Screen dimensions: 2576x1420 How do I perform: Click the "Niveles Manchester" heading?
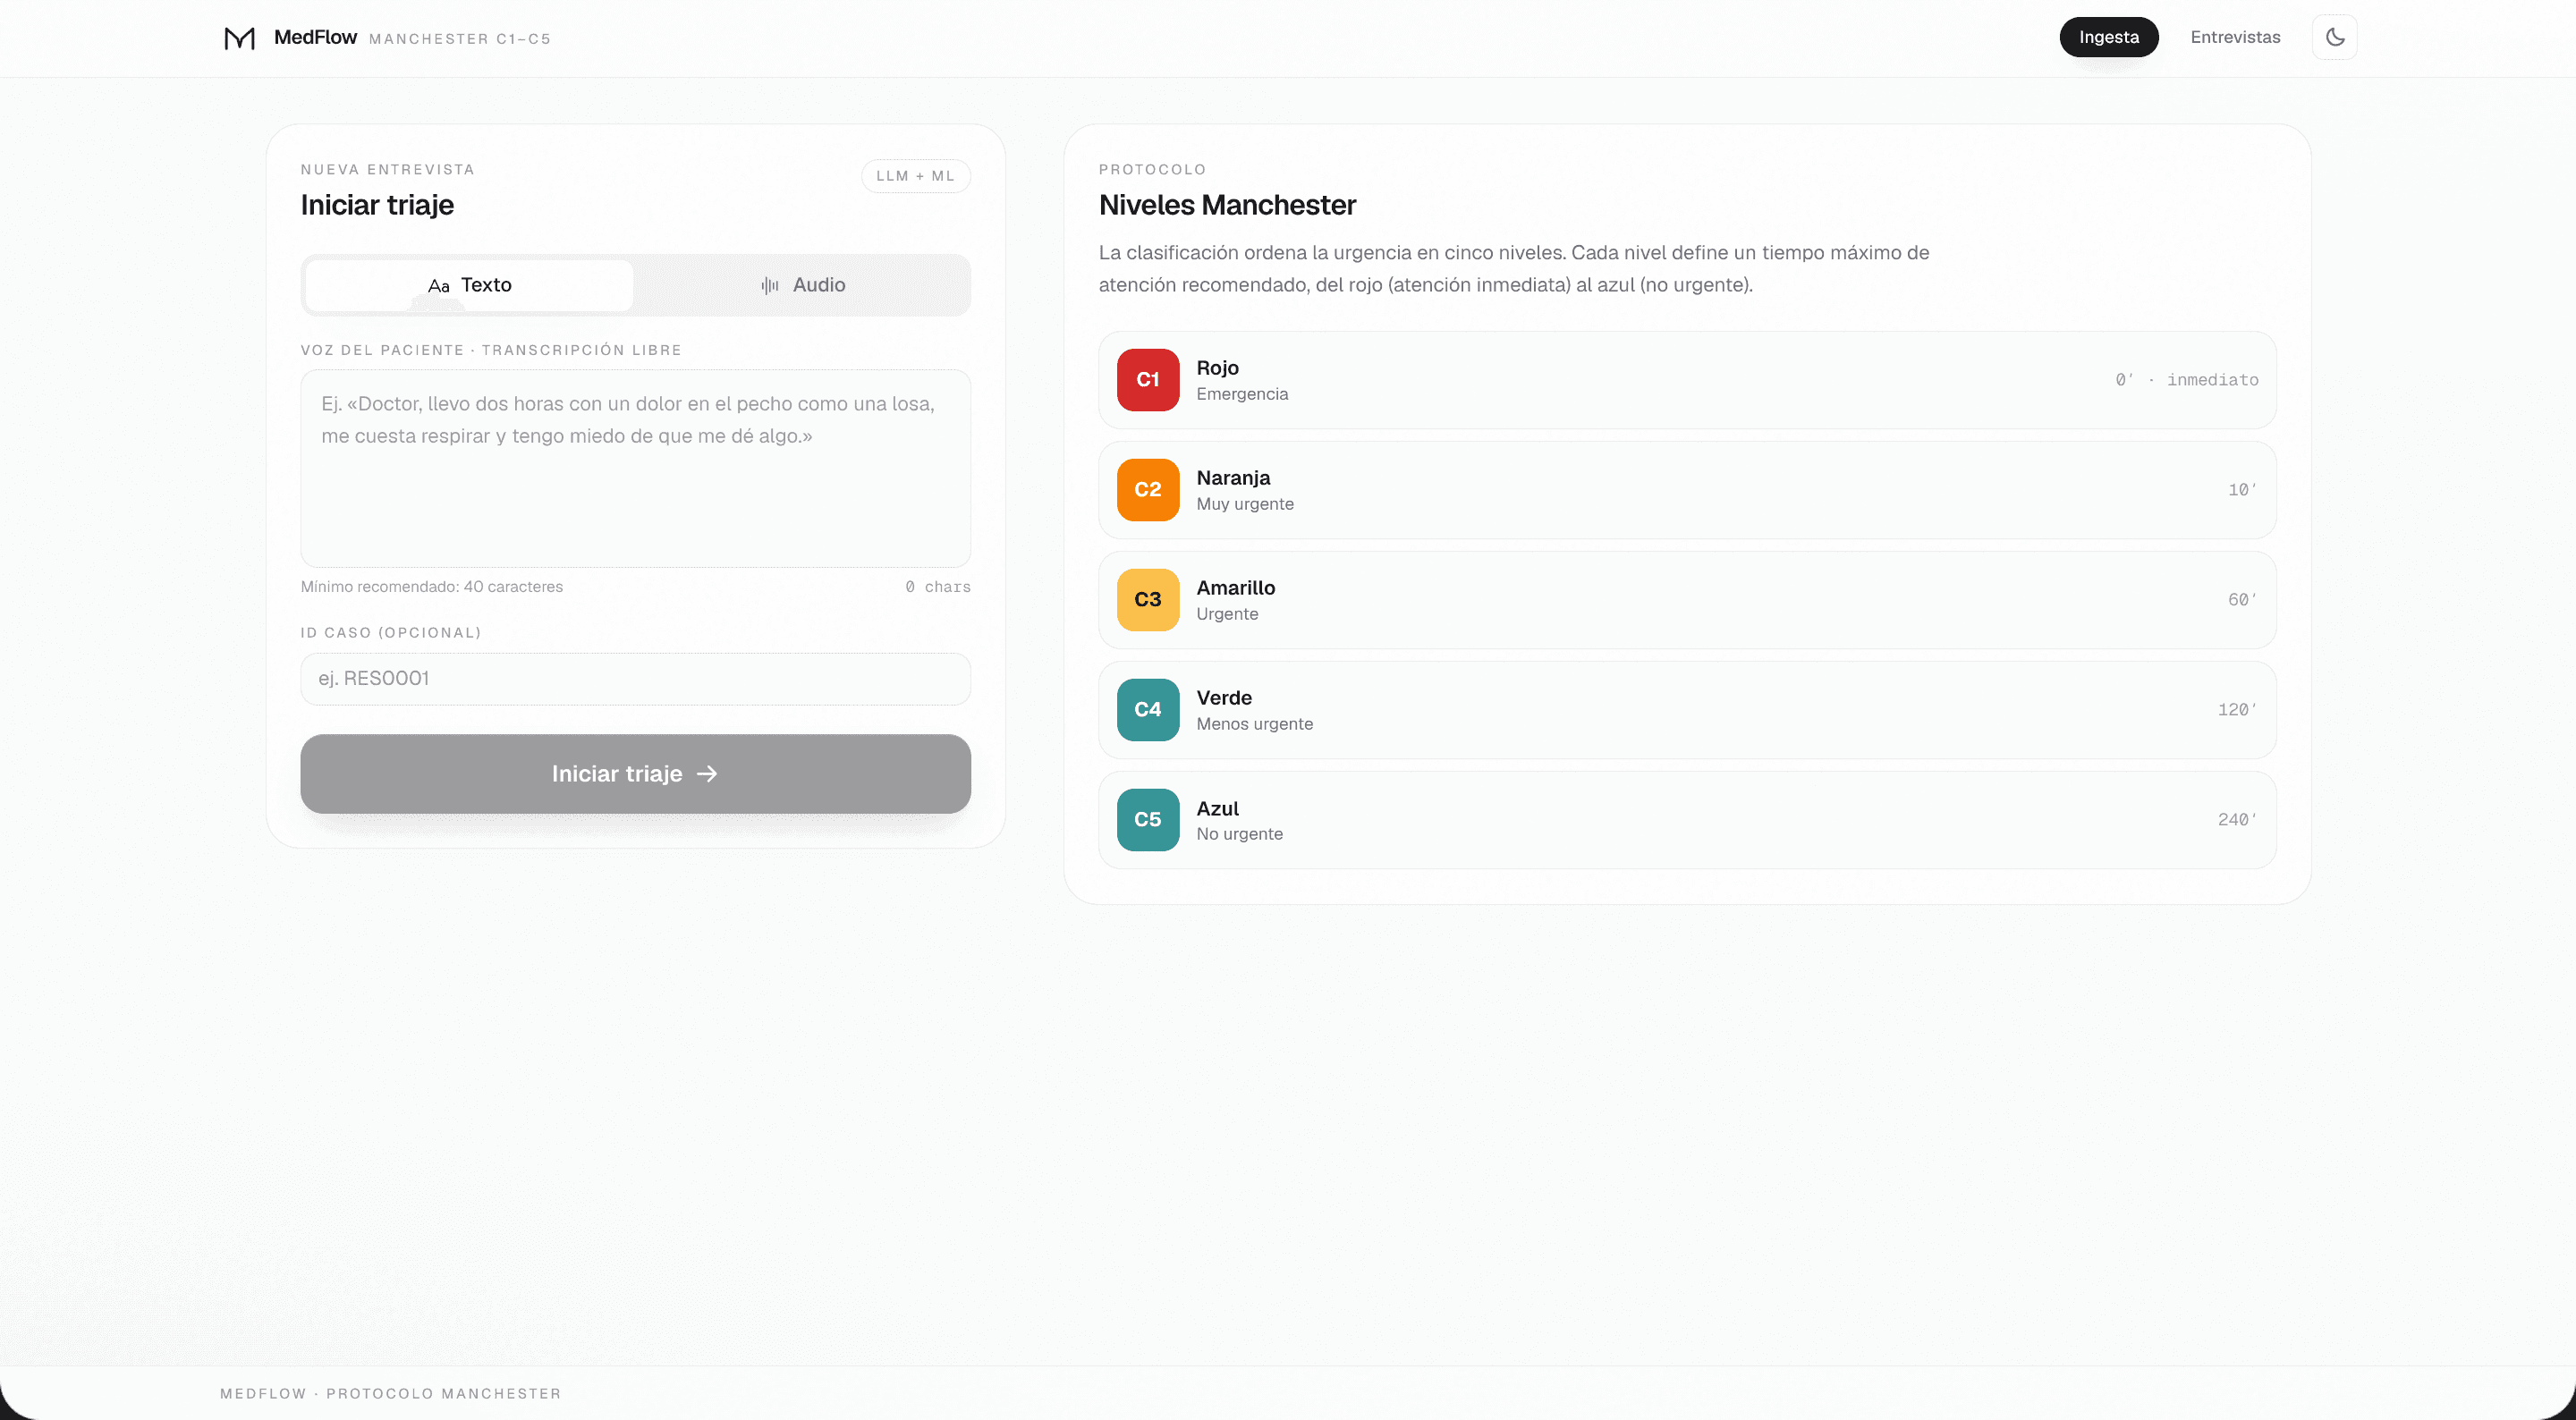(x=1227, y=205)
